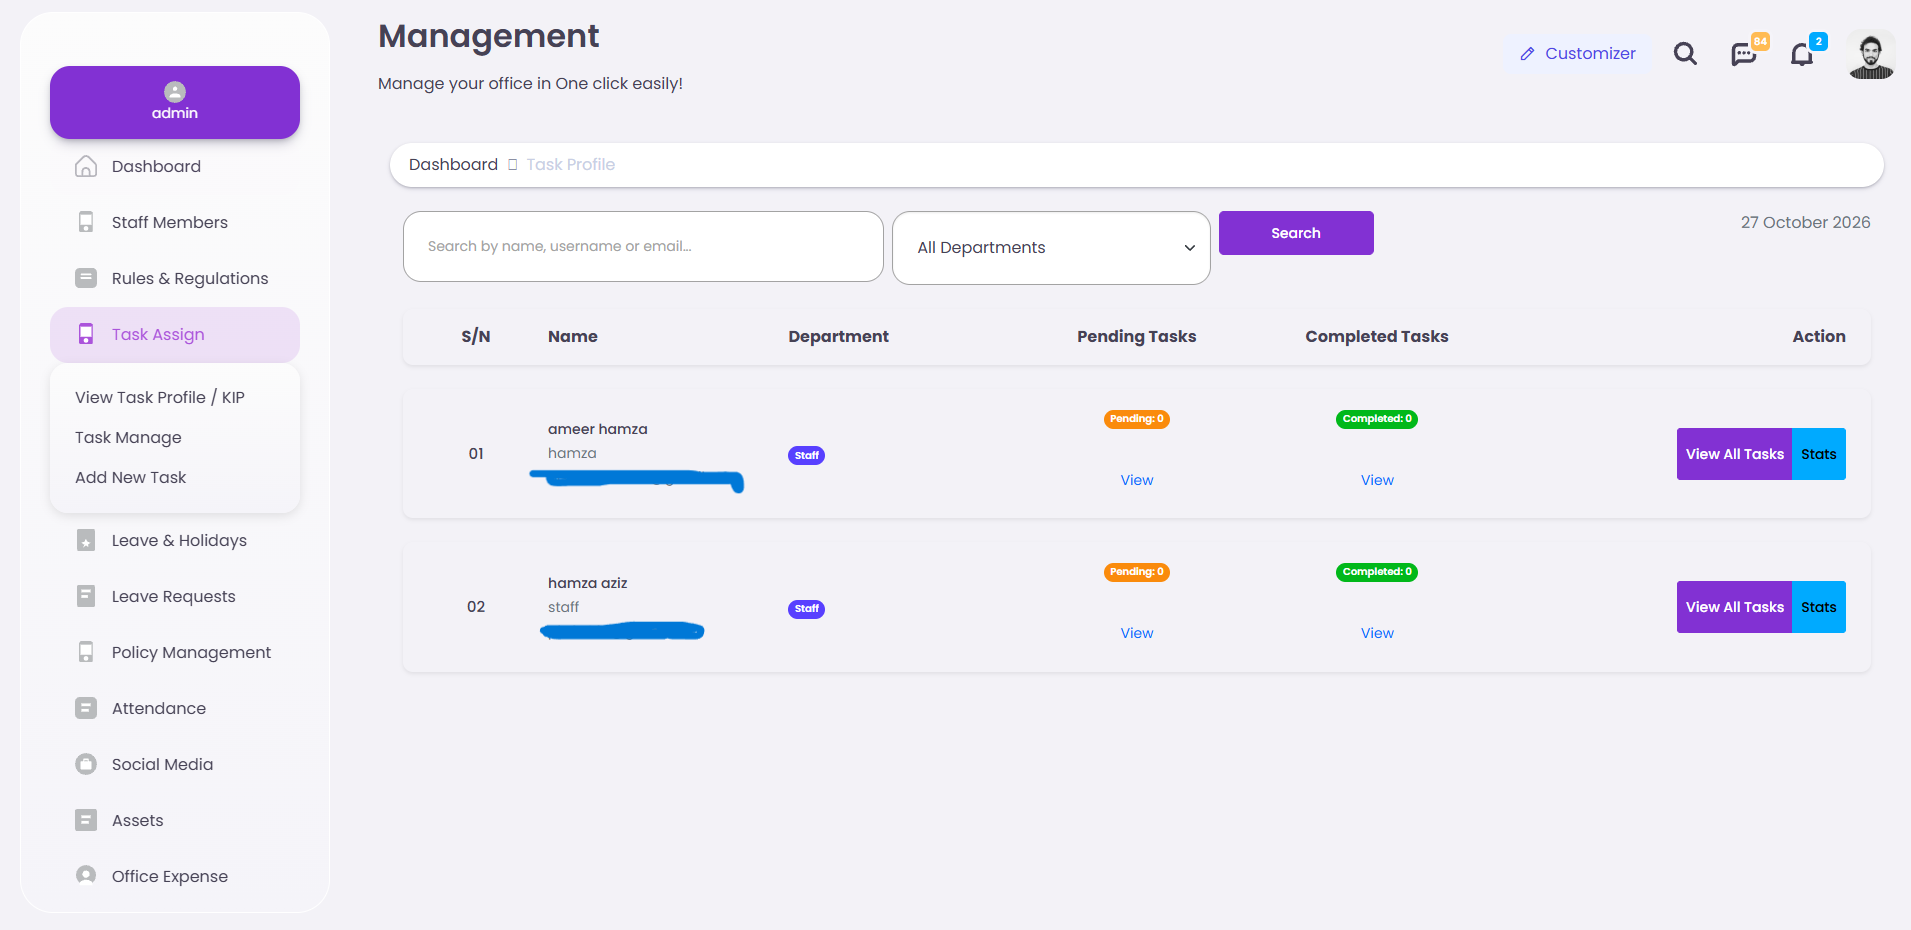This screenshot has height=930, width=1911.
Task: View All Tasks for ameer hamza
Action: coord(1734,454)
